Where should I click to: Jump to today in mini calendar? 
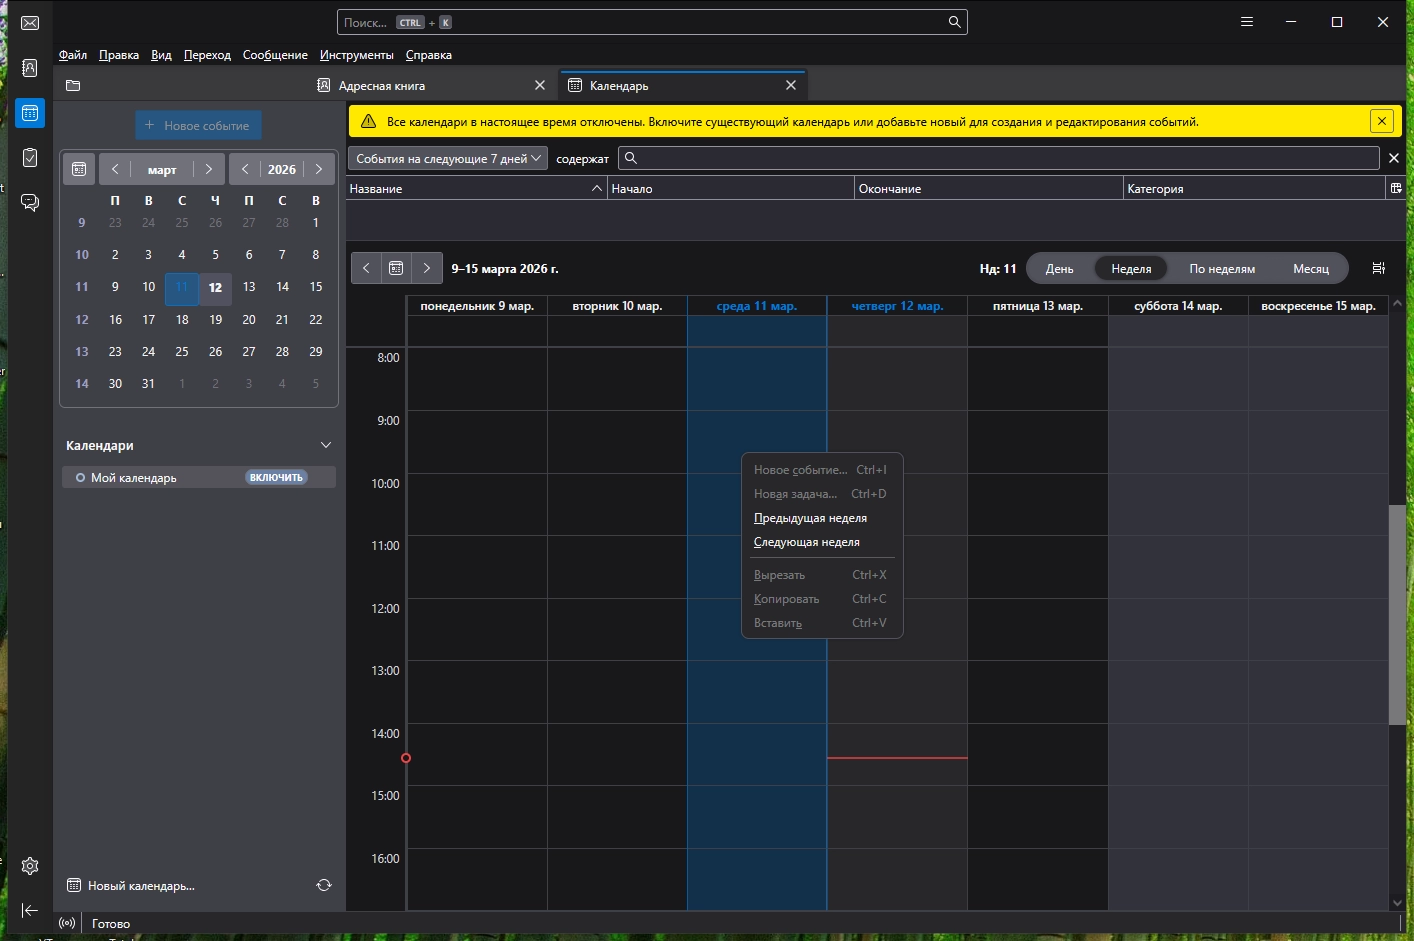tap(79, 169)
